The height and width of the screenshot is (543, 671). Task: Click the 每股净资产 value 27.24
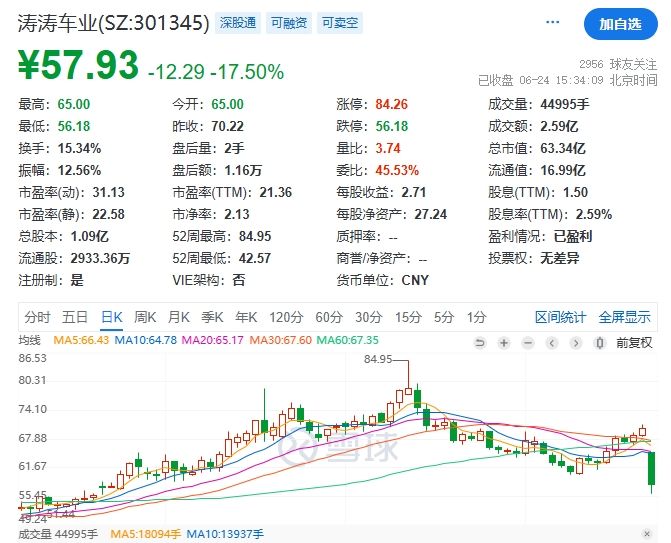tap(431, 214)
